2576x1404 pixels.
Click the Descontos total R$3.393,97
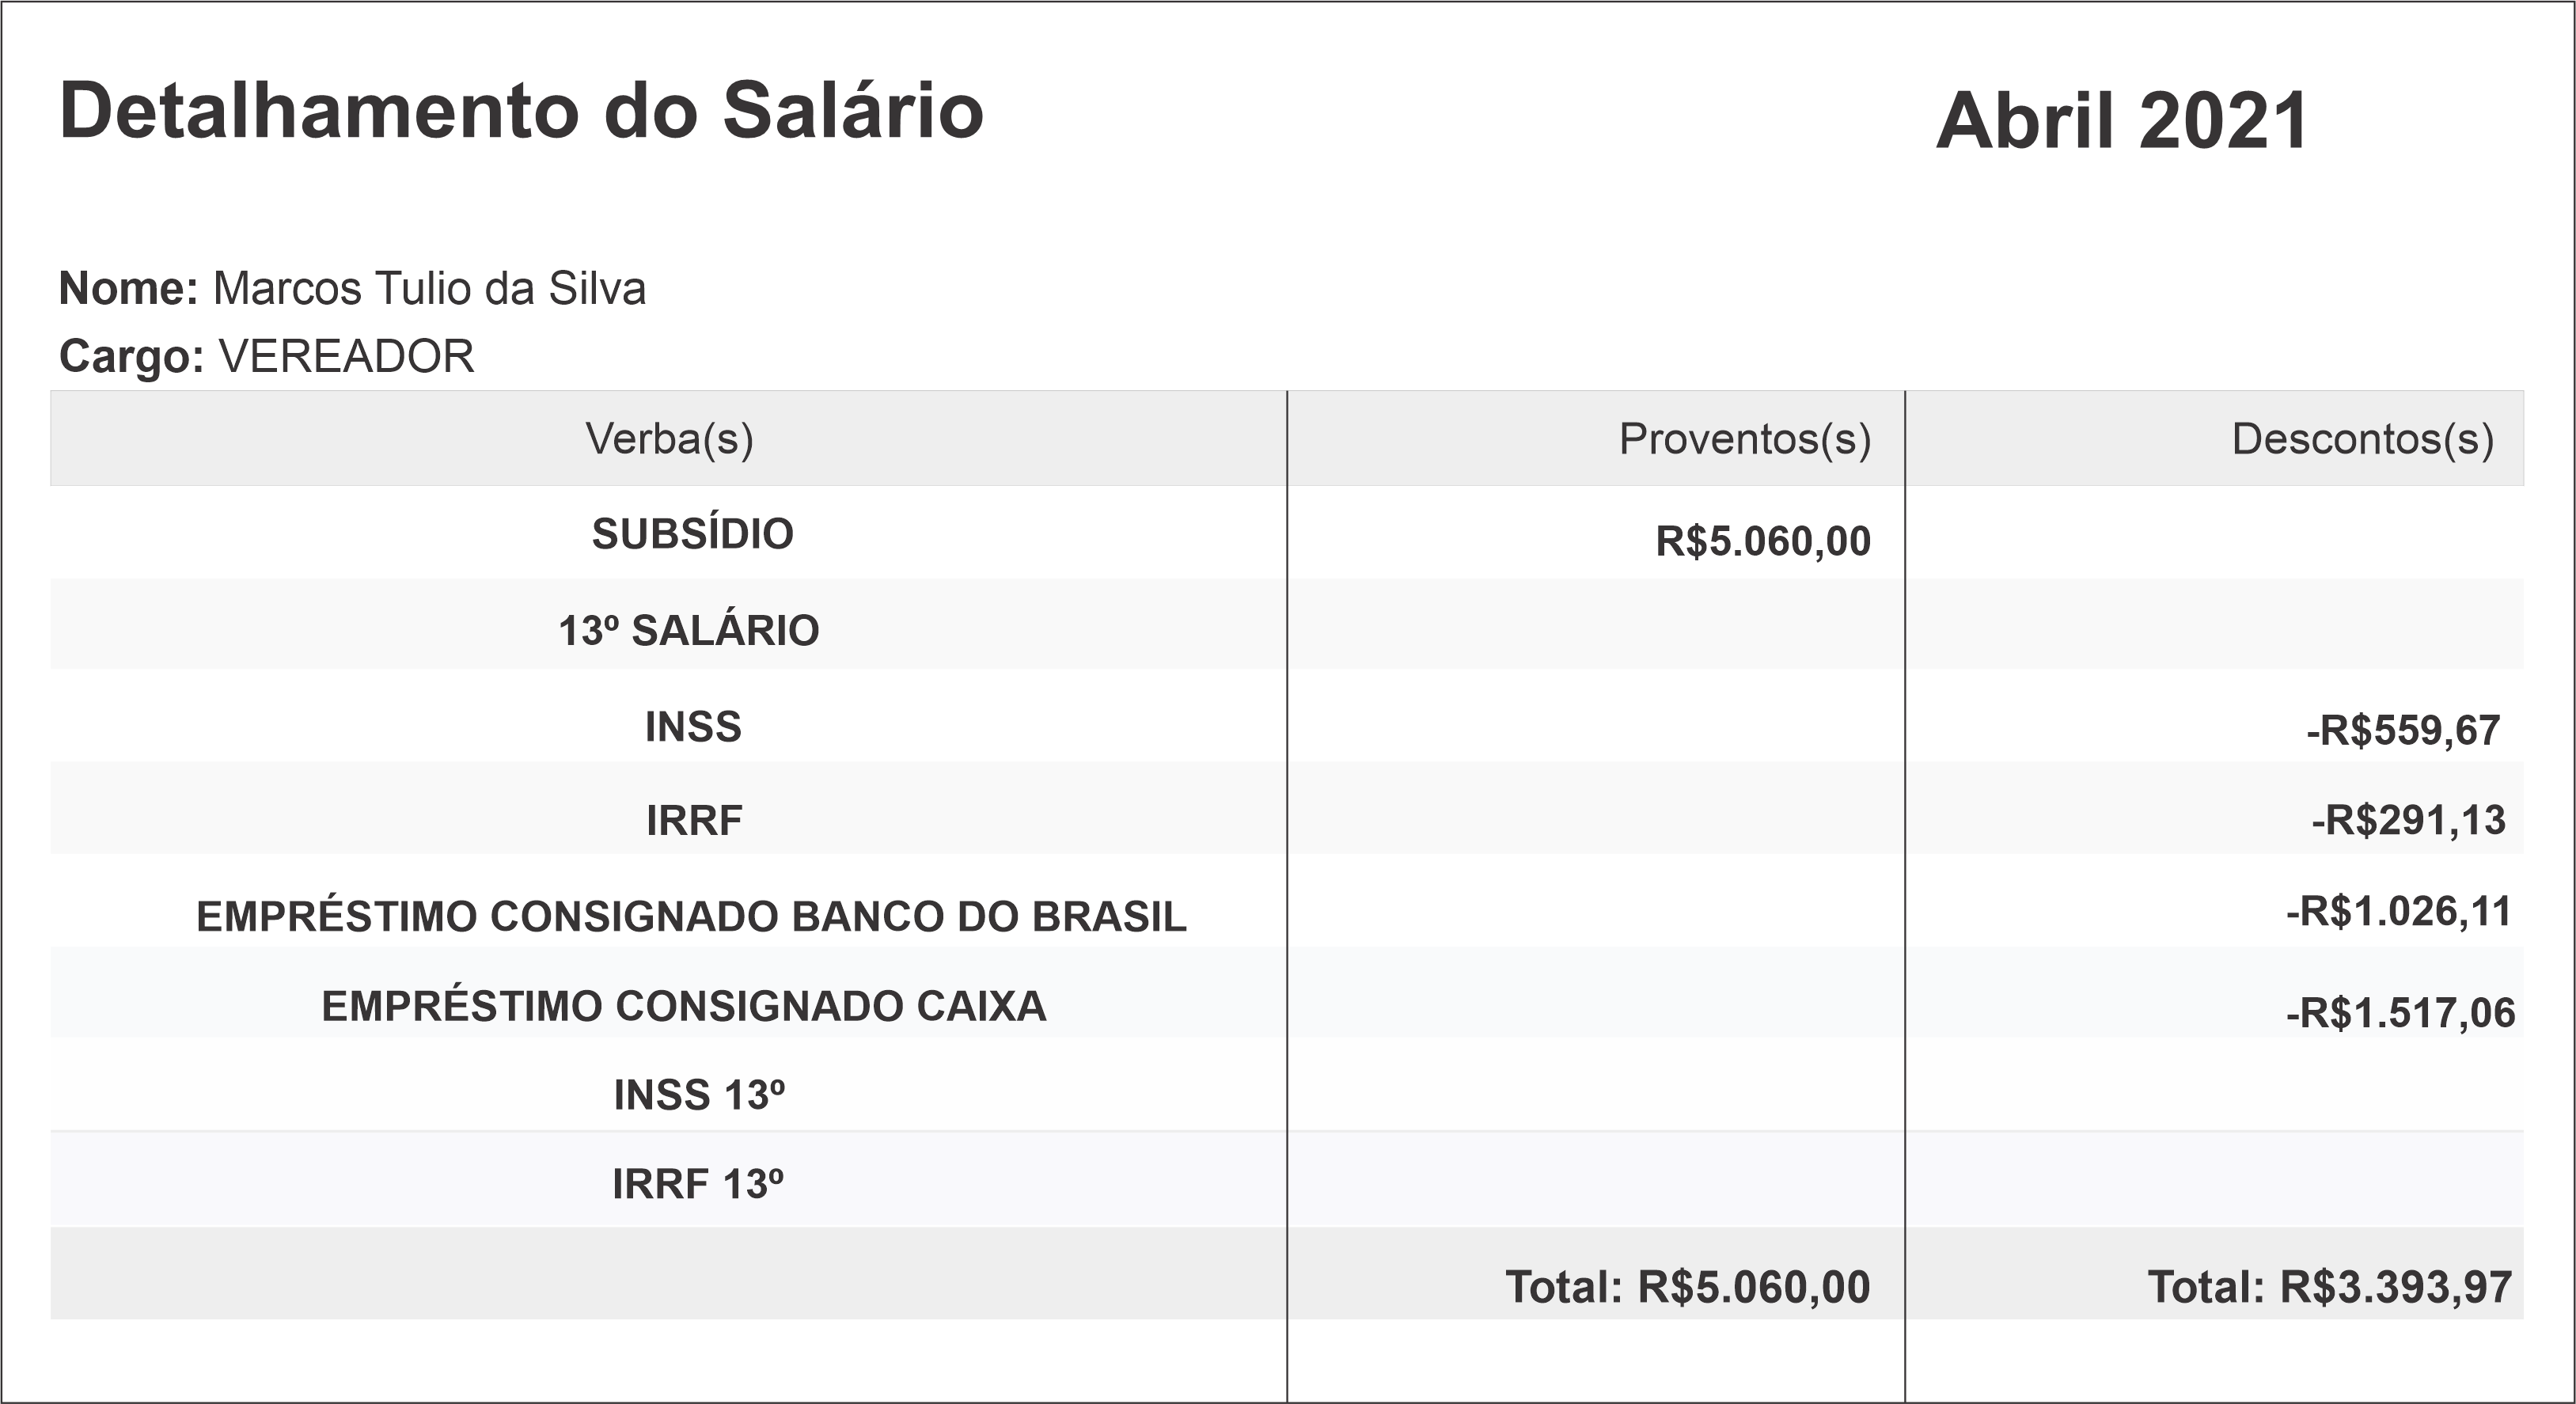(2329, 1288)
